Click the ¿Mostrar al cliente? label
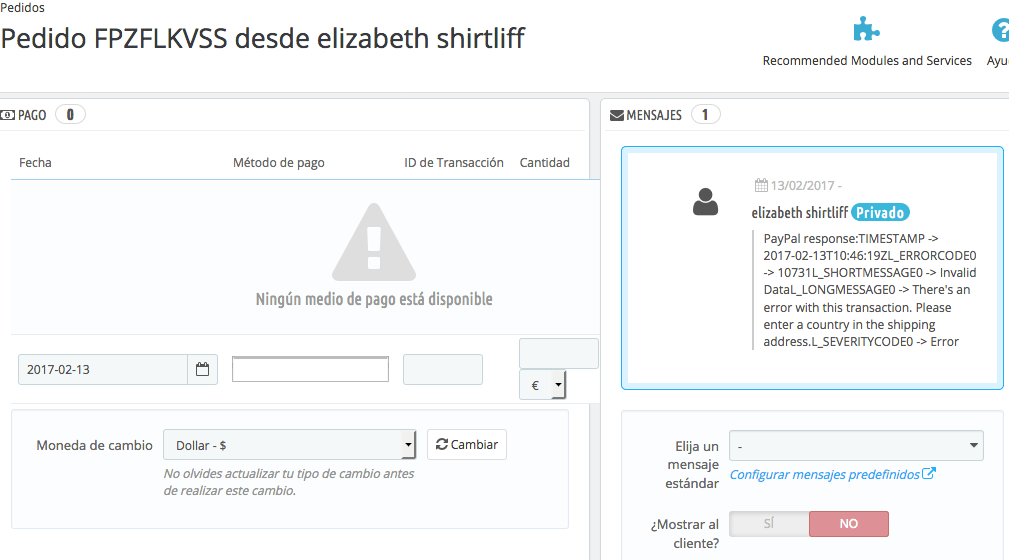The height and width of the screenshot is (560, 1009). (x=685, y=534)
